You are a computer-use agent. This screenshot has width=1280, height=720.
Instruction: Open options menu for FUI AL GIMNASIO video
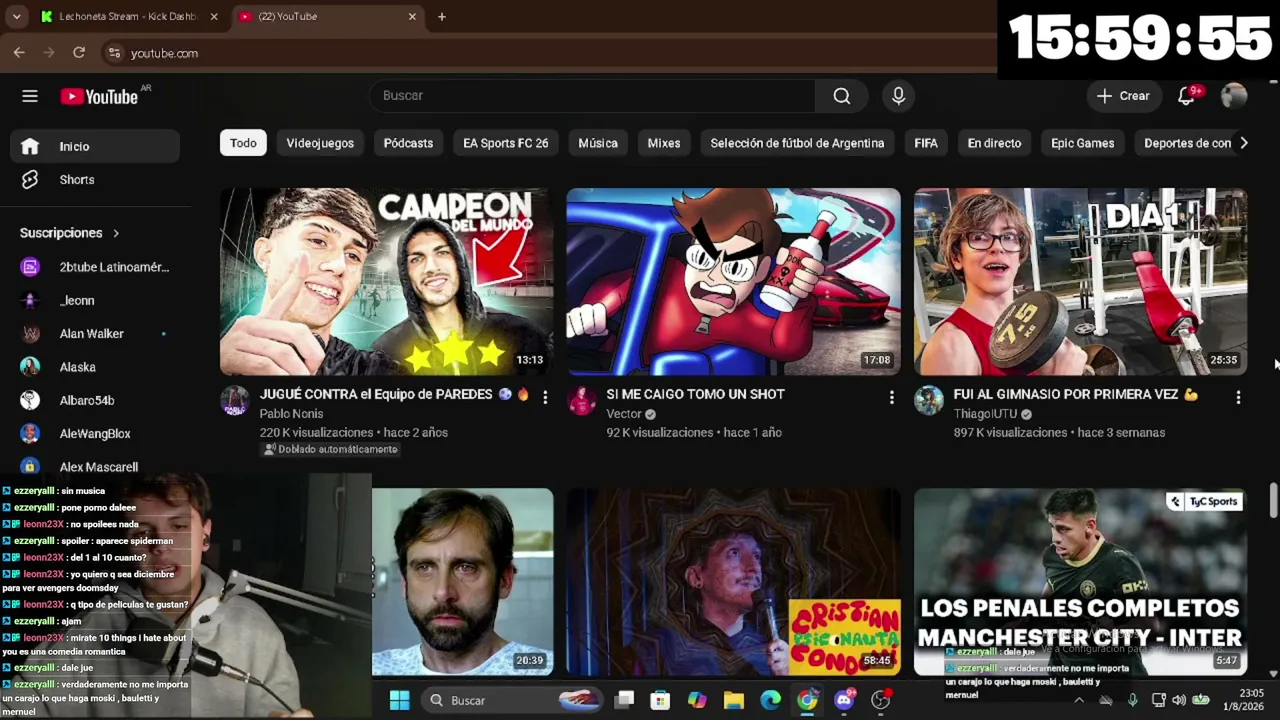pos(1238,398)
